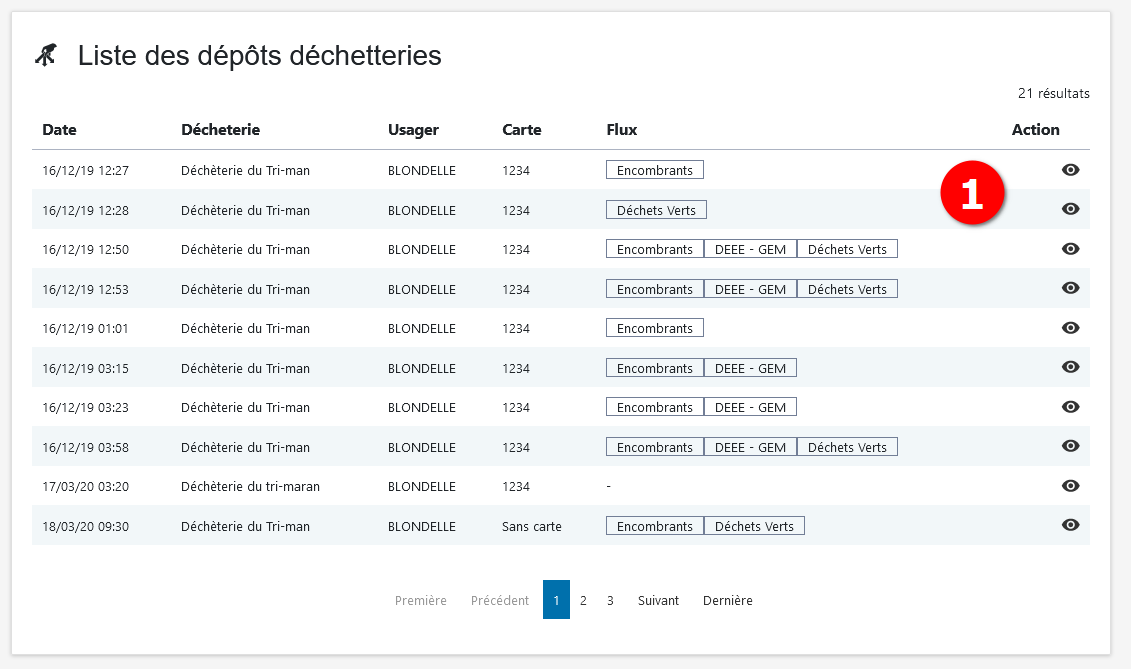Click the Déchets Verts tag on the second row

[656, 209]
